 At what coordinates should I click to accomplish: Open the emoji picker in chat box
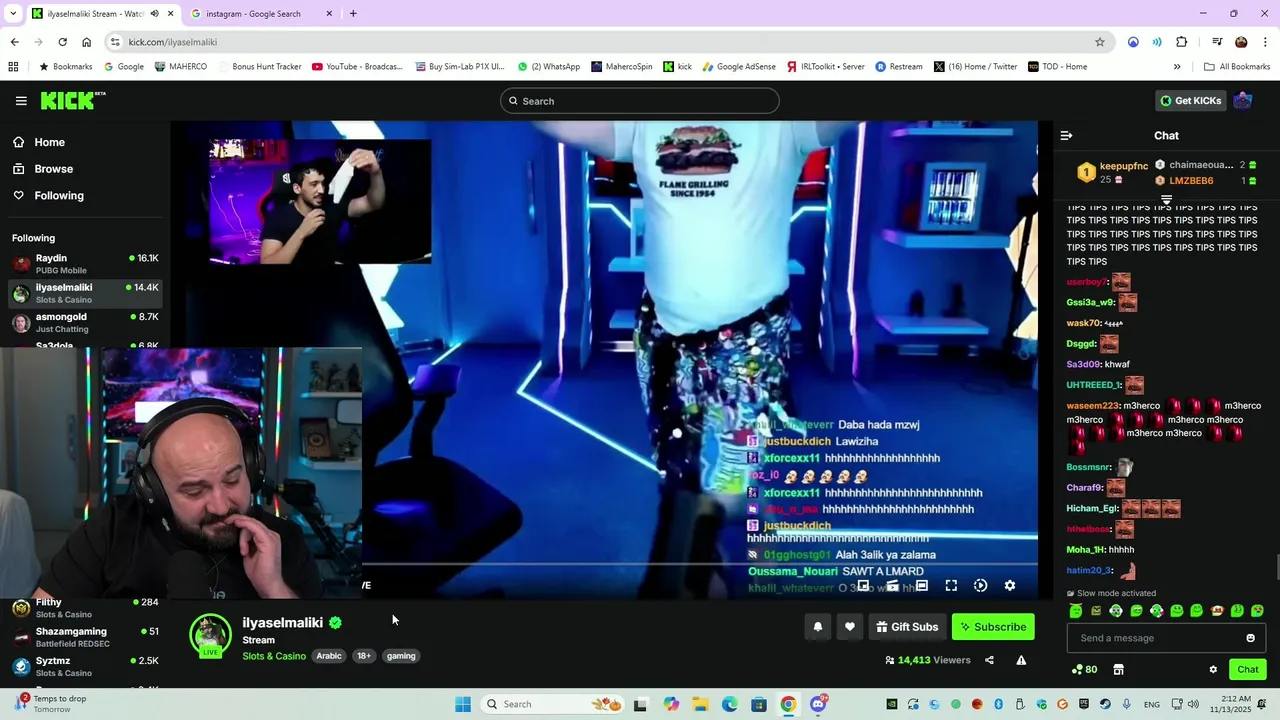pos(1250,638)
